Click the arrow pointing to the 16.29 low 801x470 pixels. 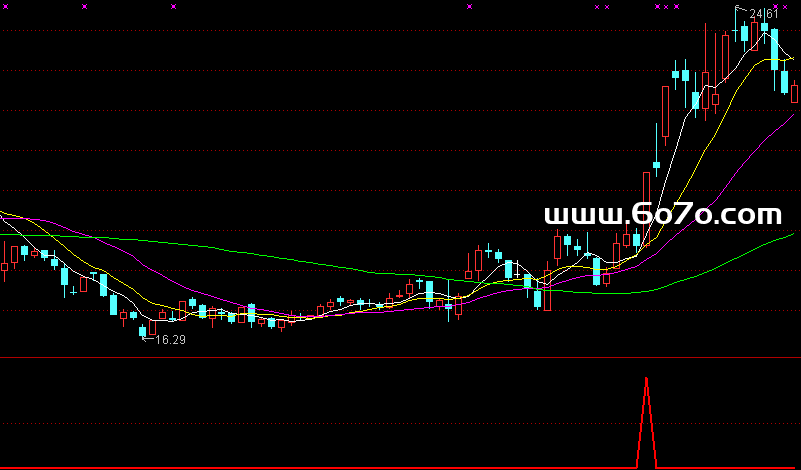click(145, 340)
